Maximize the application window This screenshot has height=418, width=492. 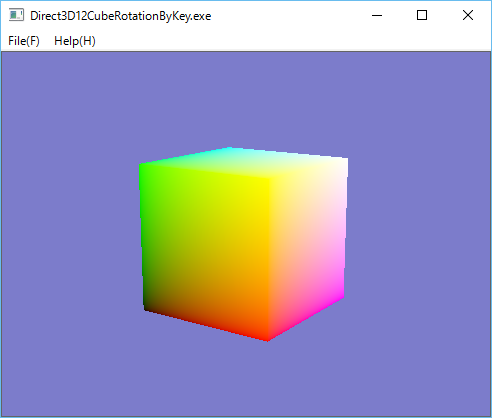click(x=422, y=15)
